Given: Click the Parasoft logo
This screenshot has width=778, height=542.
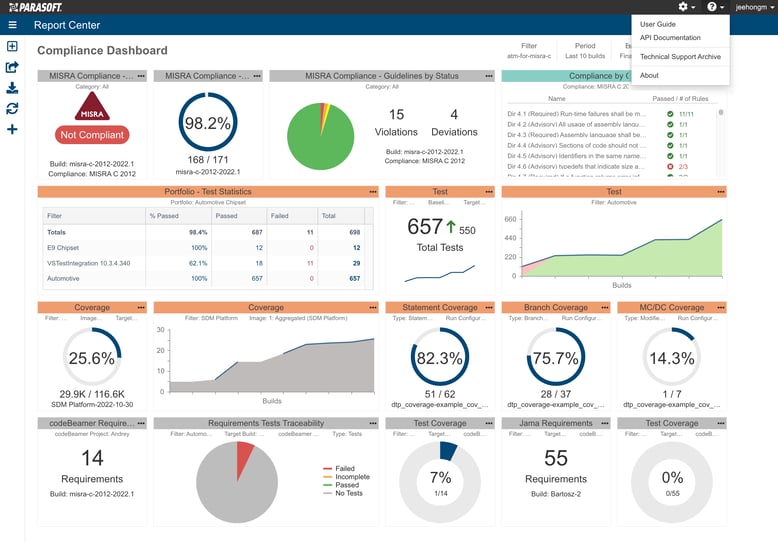Looking at the screenshot, I should pos(35,7).
